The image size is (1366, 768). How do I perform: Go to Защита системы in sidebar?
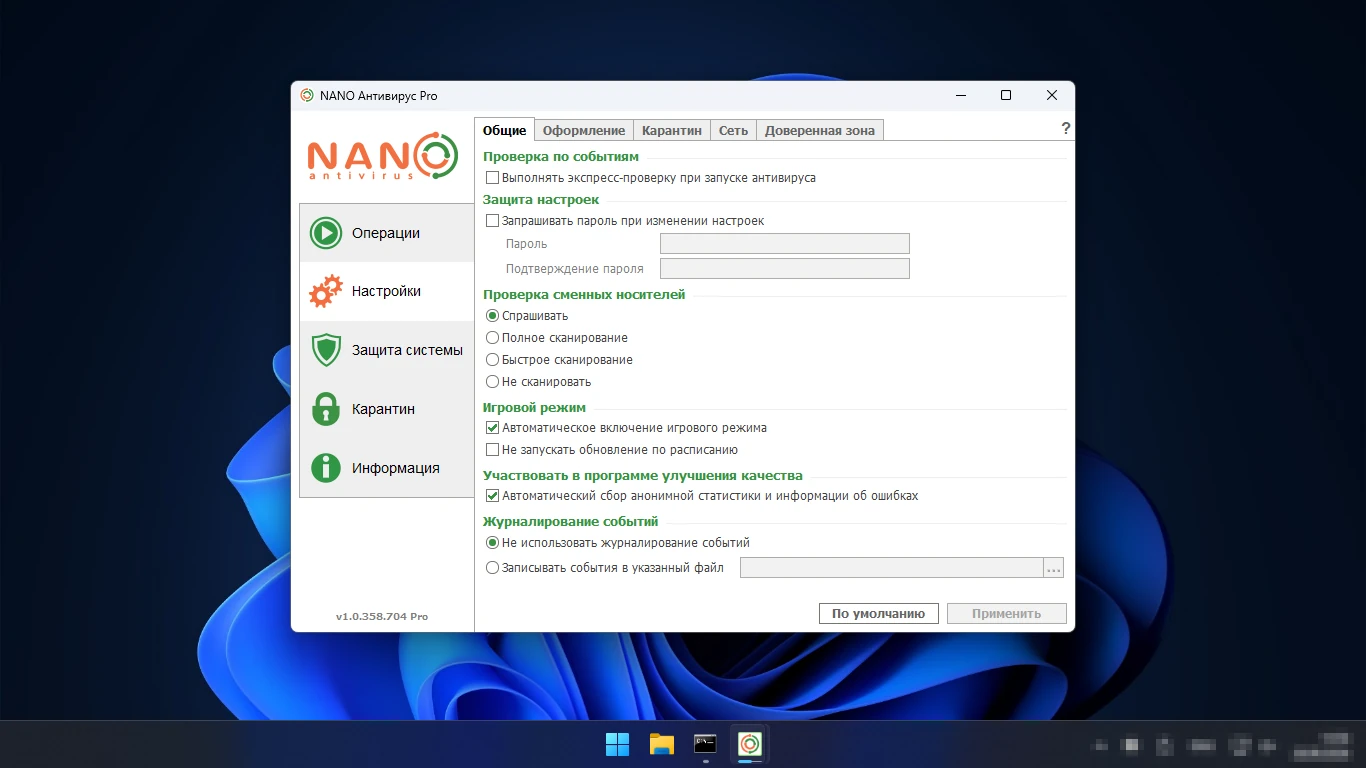(x=386, y=350)
